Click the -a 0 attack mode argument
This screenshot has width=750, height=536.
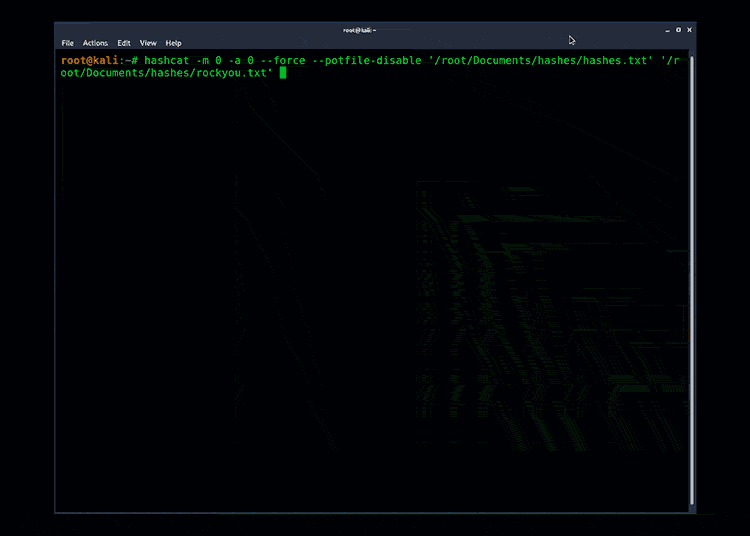(x=244, y=61)
